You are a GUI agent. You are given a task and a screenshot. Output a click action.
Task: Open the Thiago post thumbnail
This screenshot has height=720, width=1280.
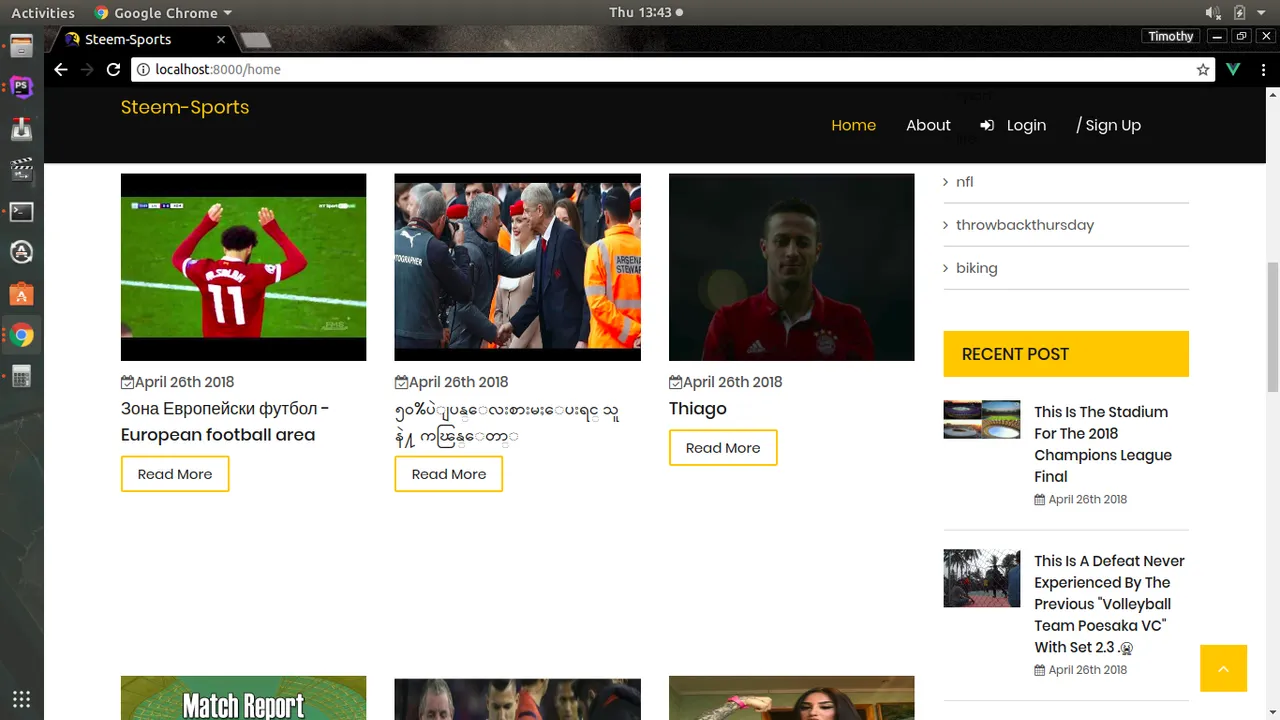pos(791,267)
